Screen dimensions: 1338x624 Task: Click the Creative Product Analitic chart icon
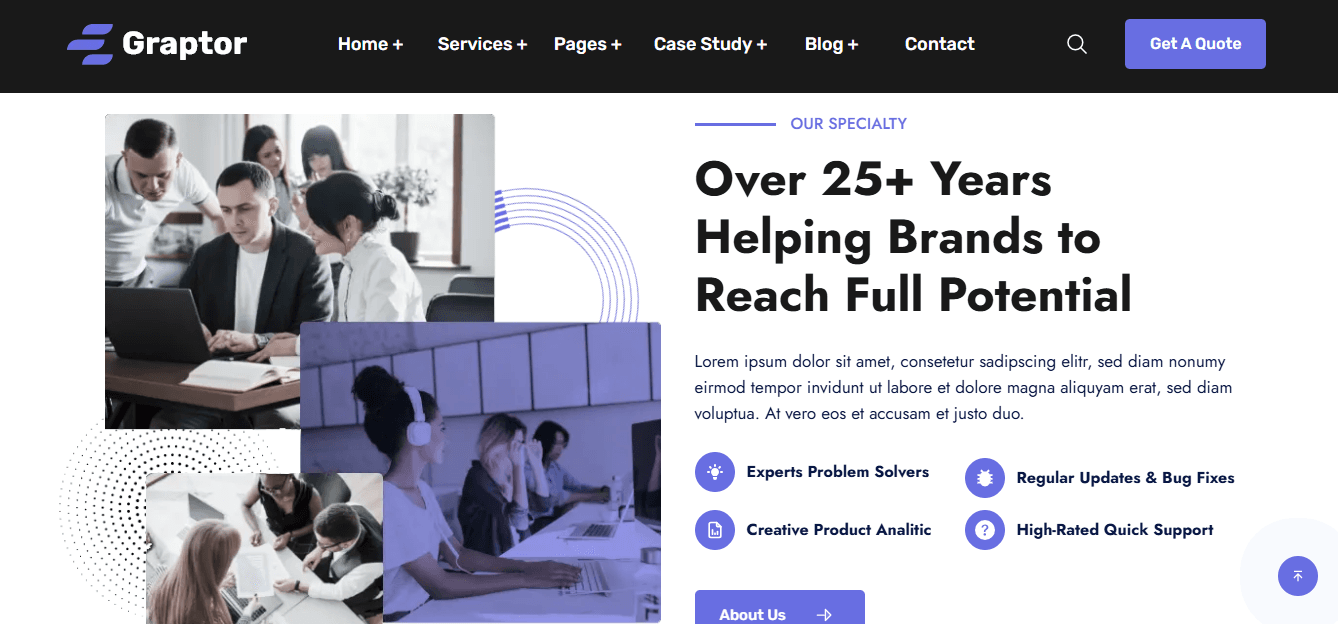click(715, 530)
